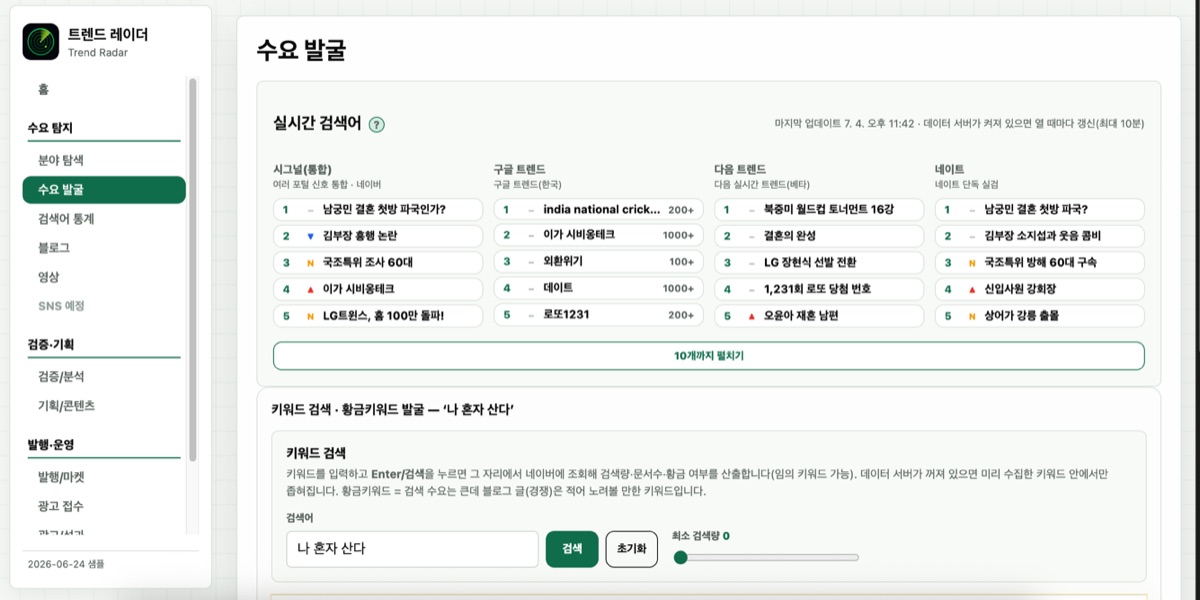Click the 네이트 column heading
The height and width of the screenshot is (600, 1200).
[949, 170]
